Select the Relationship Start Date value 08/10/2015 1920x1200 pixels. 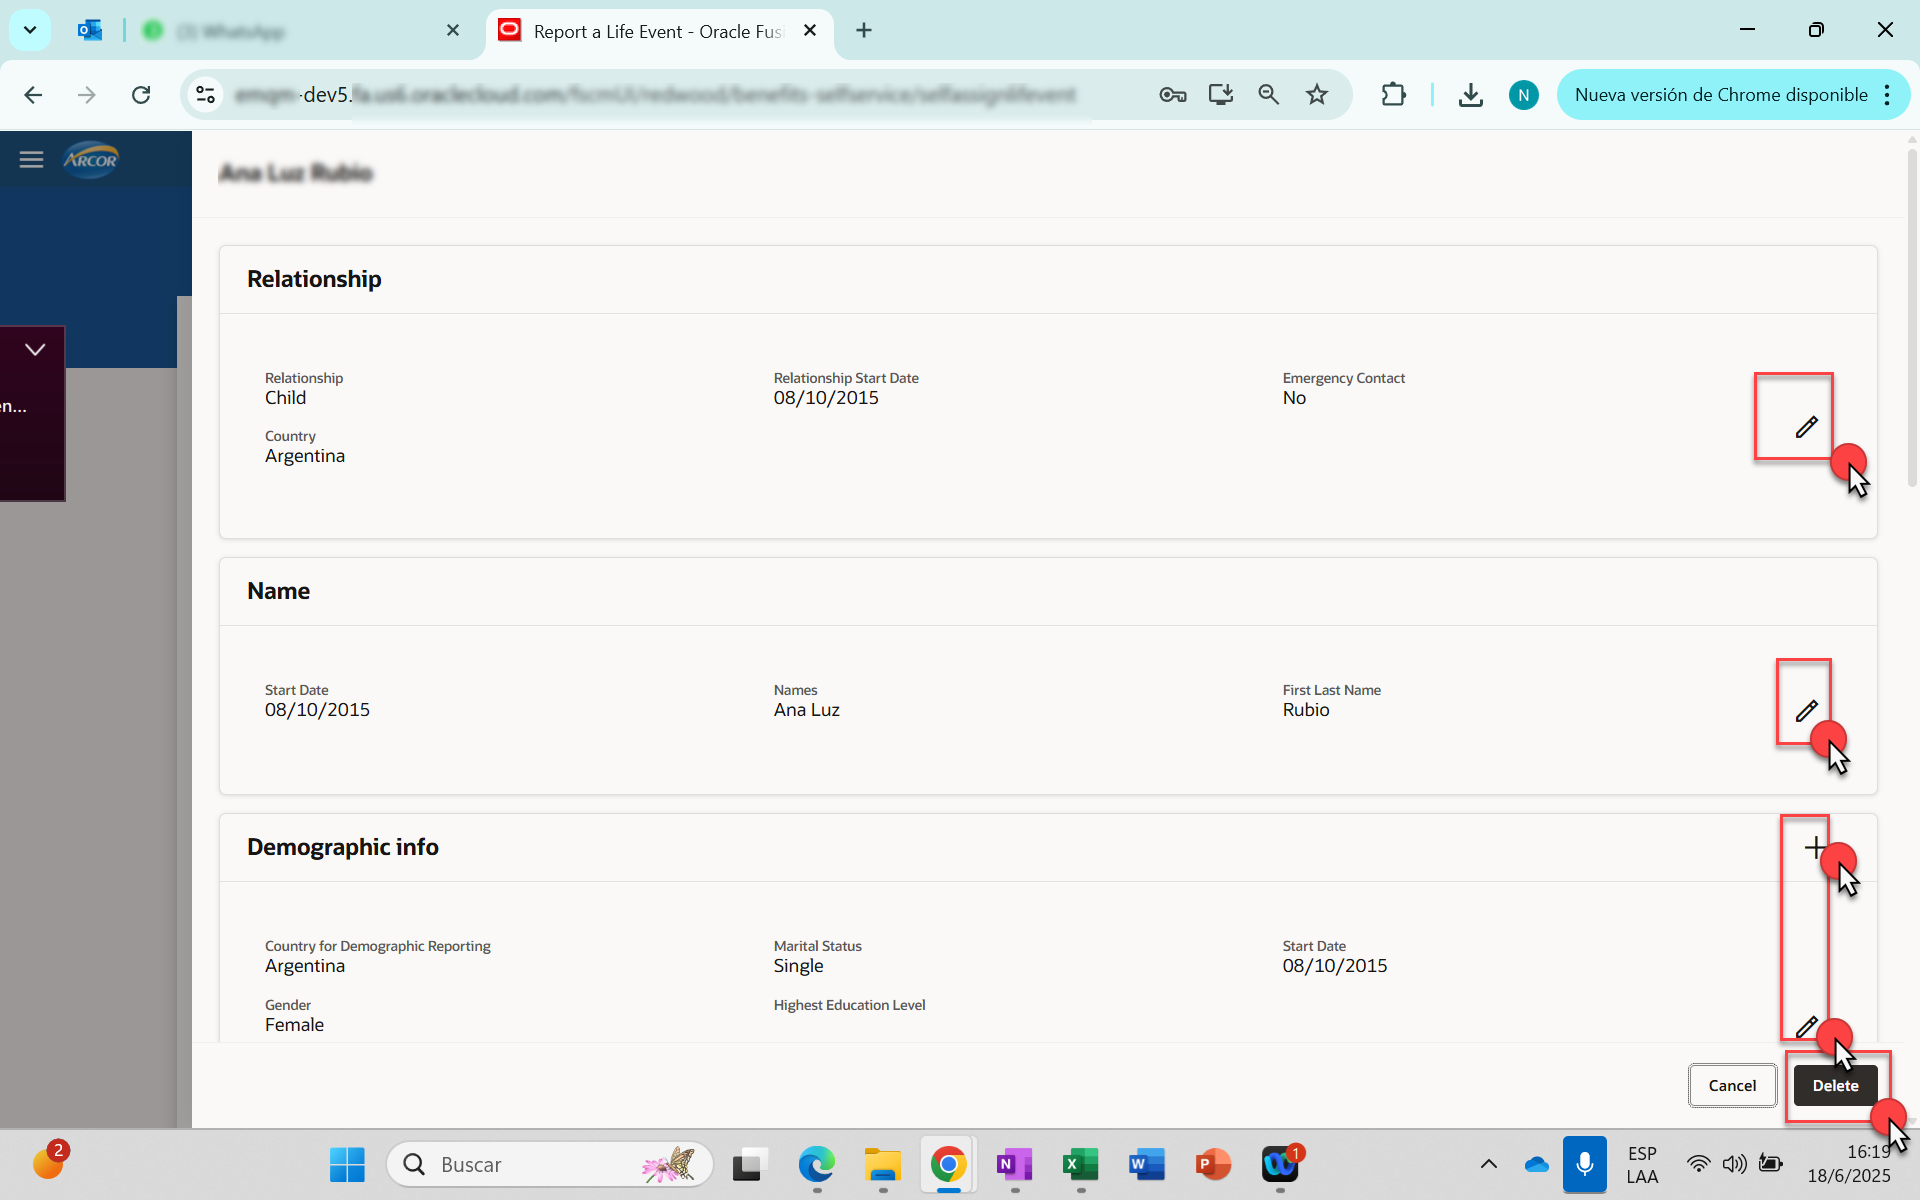click(826, 398)
